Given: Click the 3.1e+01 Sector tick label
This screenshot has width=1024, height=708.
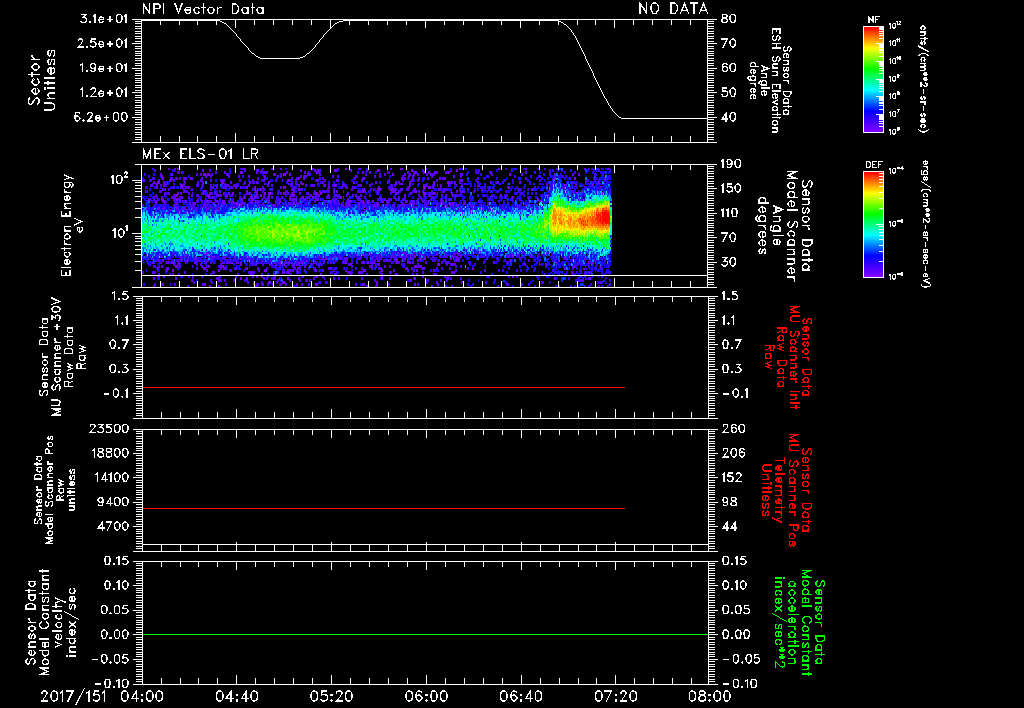Looking at the screenshot, I should coord(104,19).
